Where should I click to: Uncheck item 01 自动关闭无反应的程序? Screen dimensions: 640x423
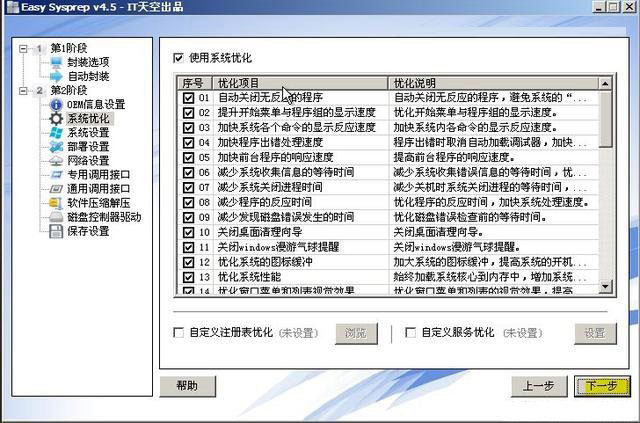(x=188, y=98)
